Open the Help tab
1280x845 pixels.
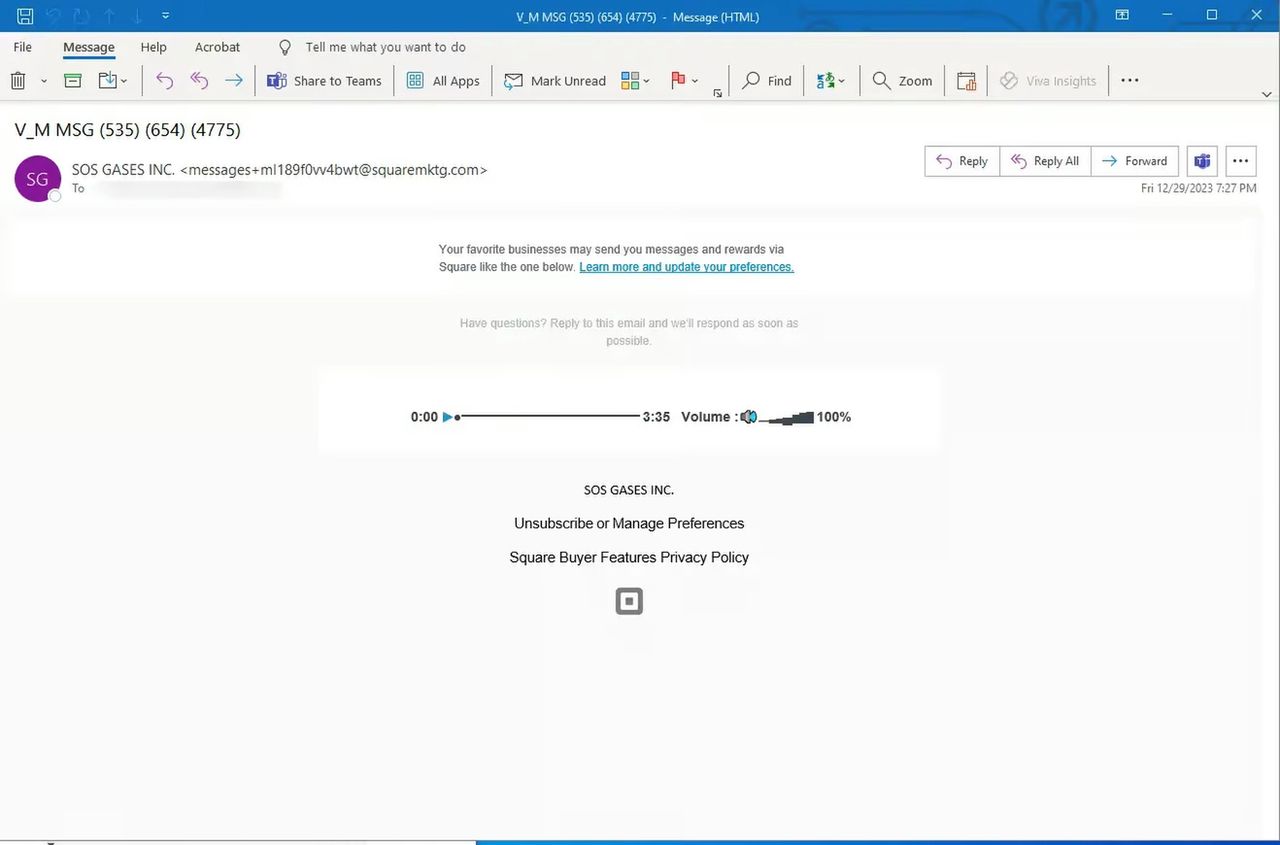pos(153,47)
